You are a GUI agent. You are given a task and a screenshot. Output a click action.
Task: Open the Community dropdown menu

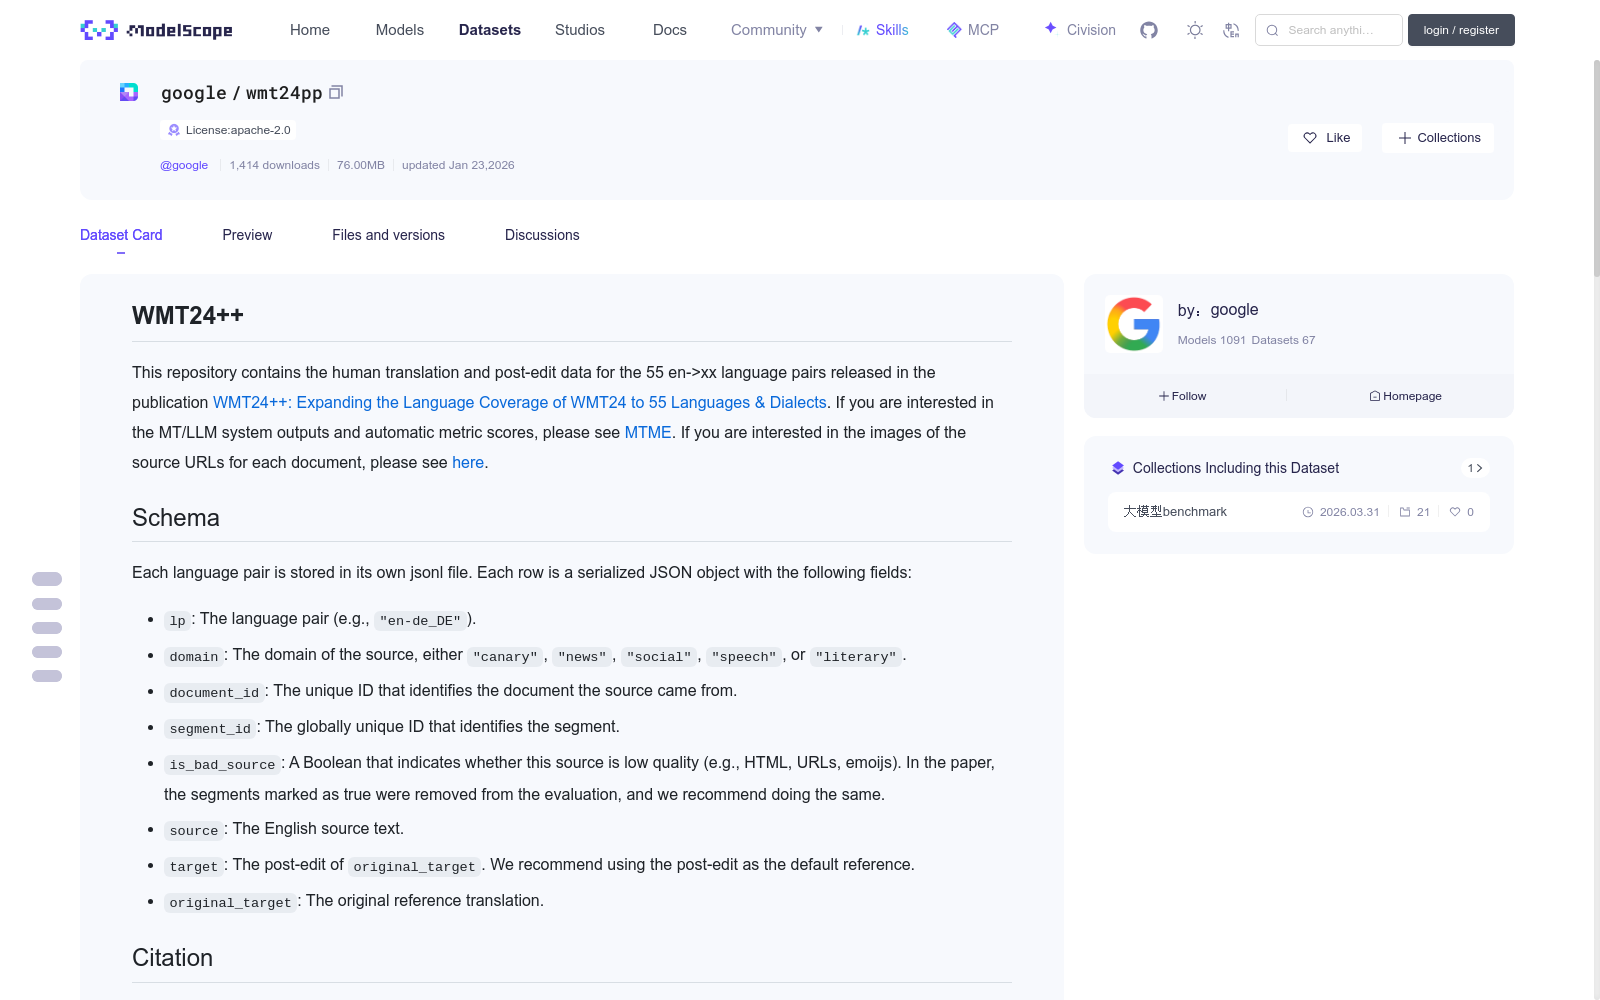point(777,30)
